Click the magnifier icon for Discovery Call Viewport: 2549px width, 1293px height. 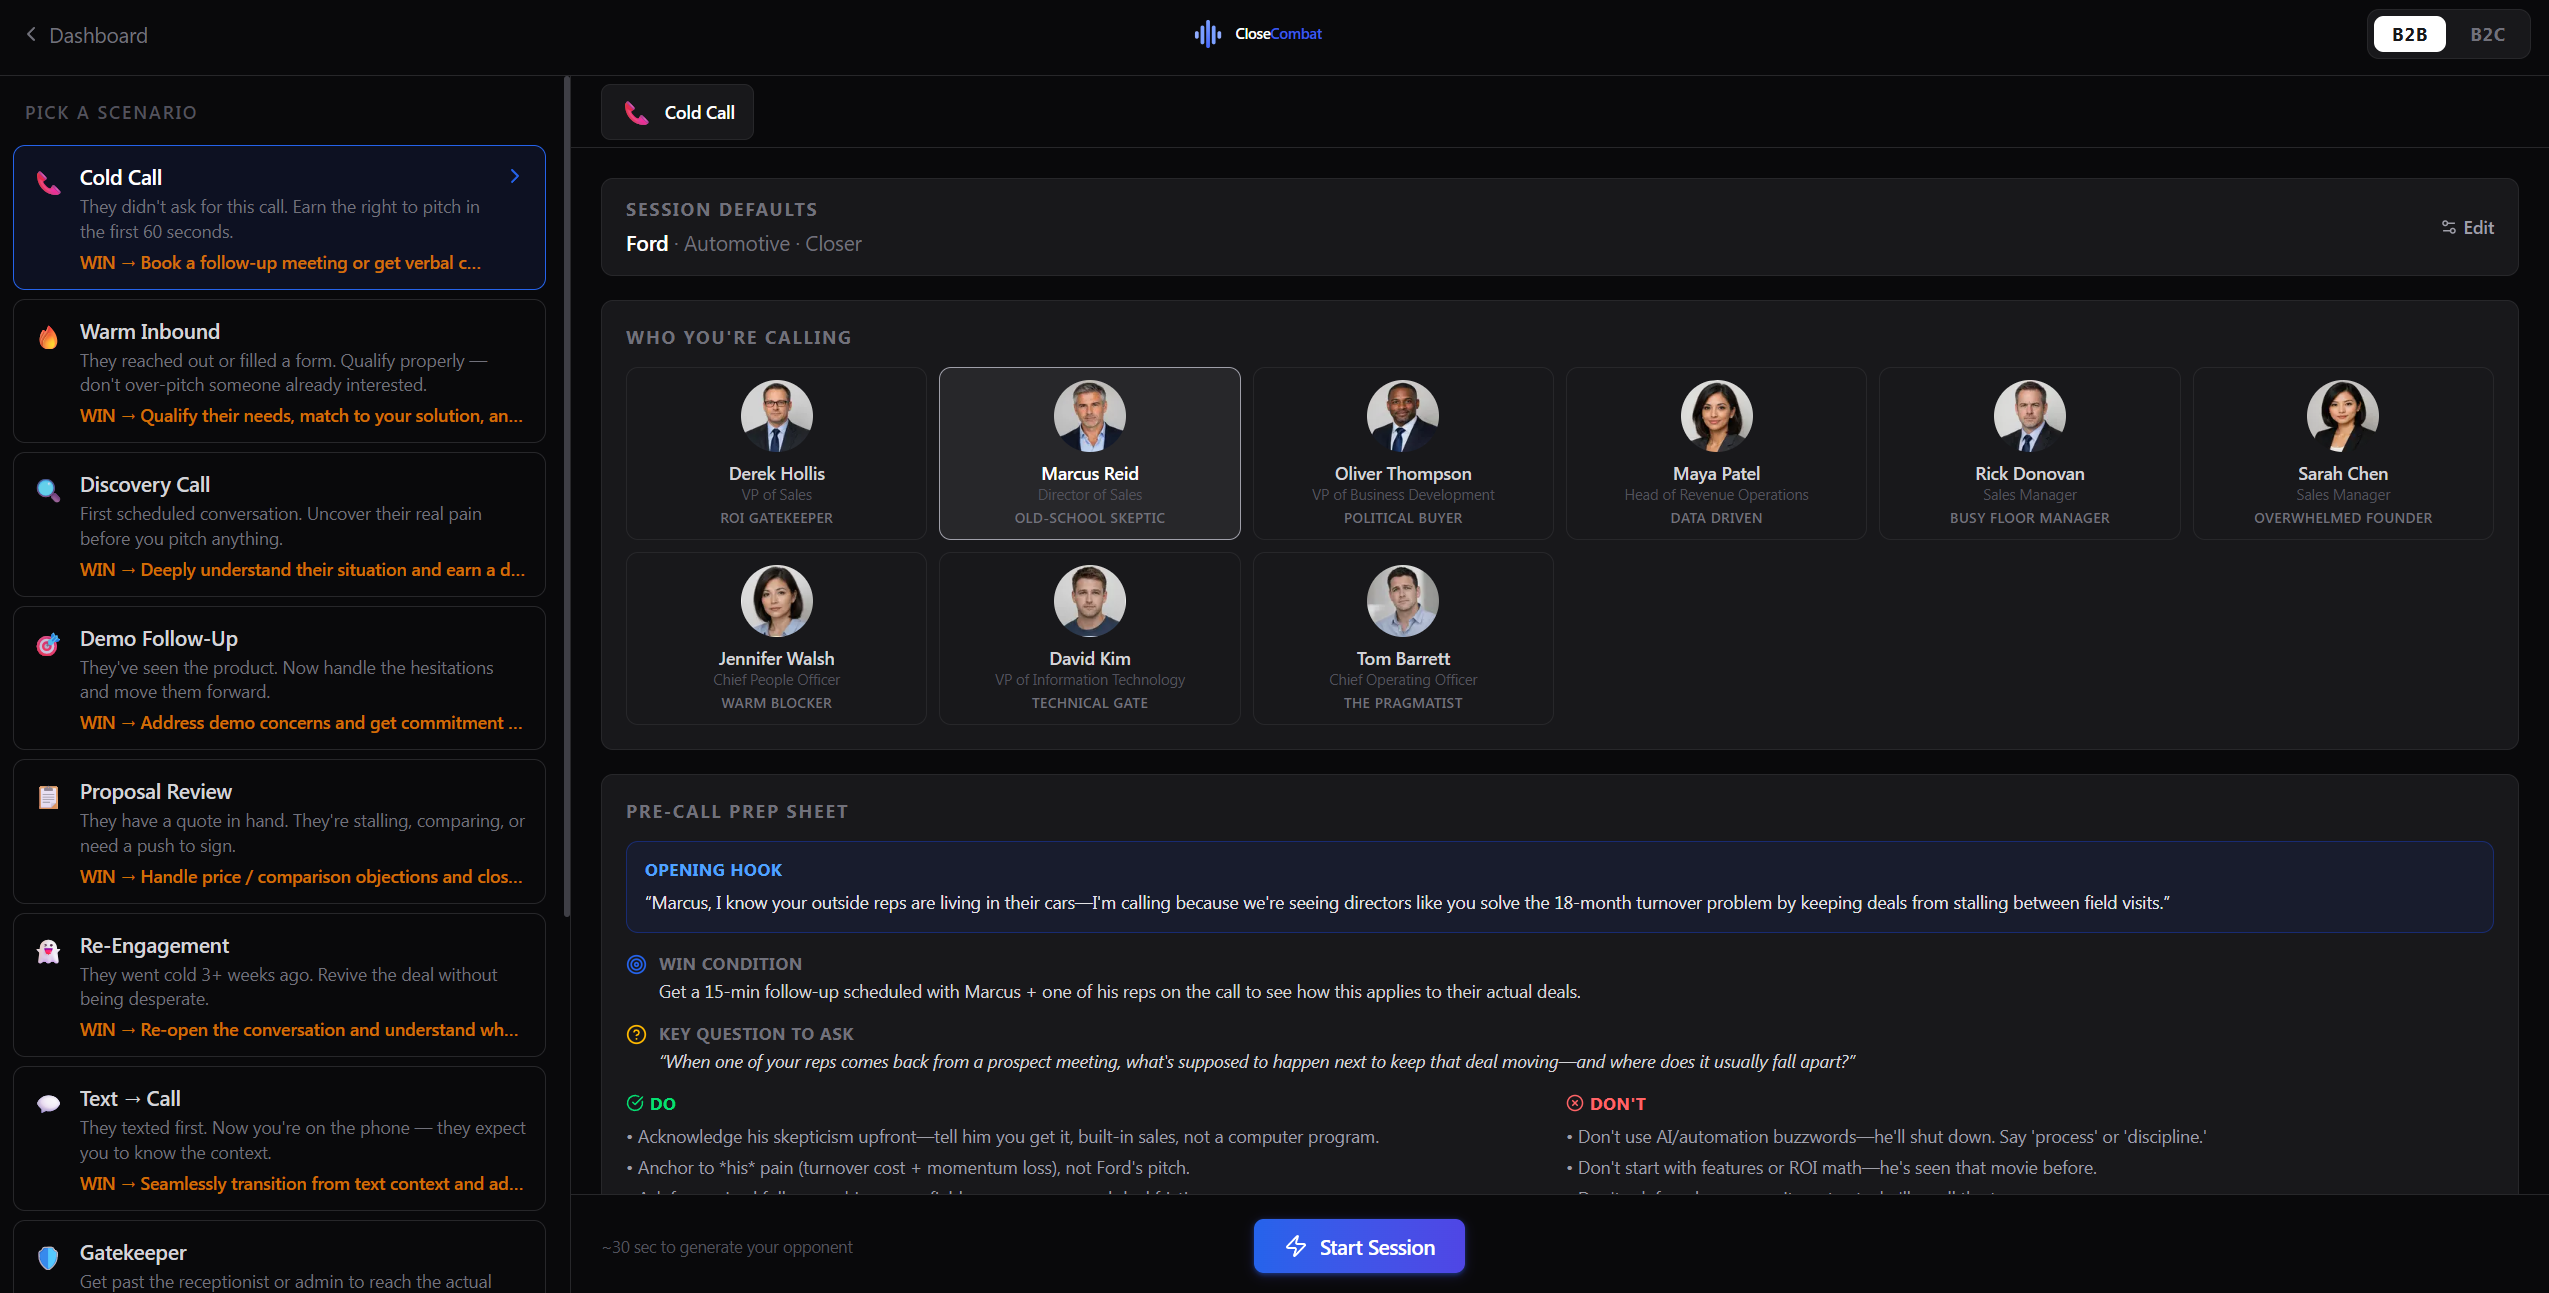point(48,490)
